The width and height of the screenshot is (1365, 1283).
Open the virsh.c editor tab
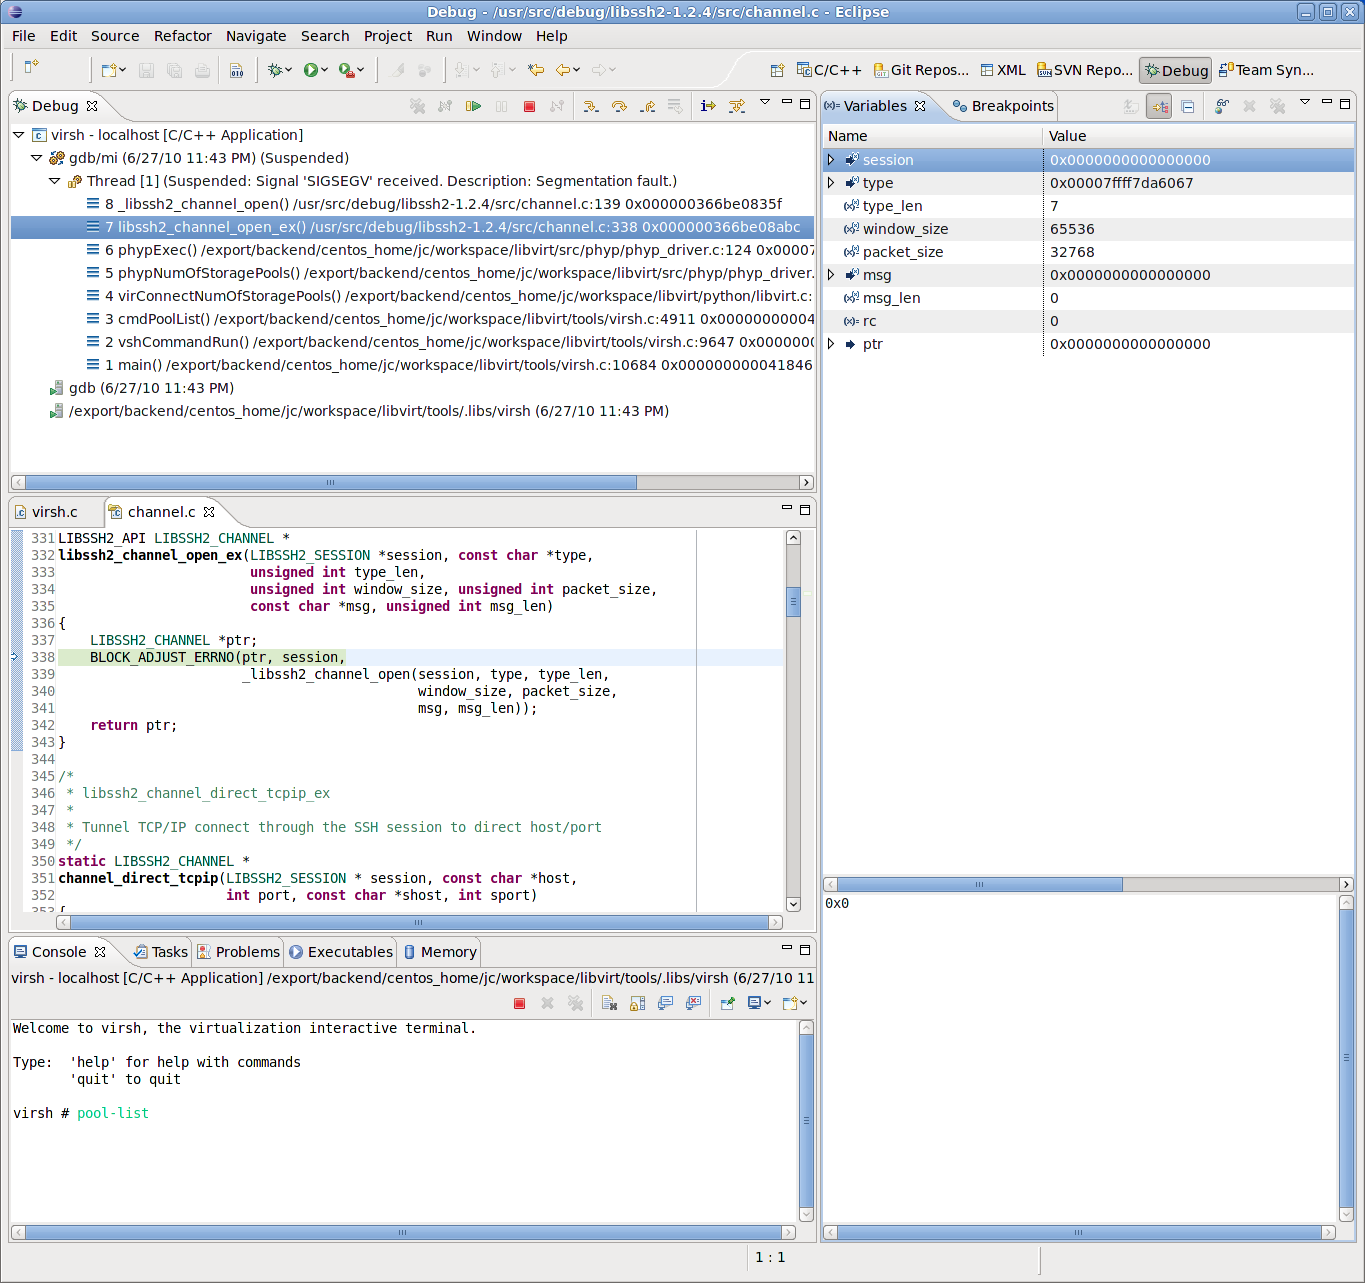pos(54,512)
